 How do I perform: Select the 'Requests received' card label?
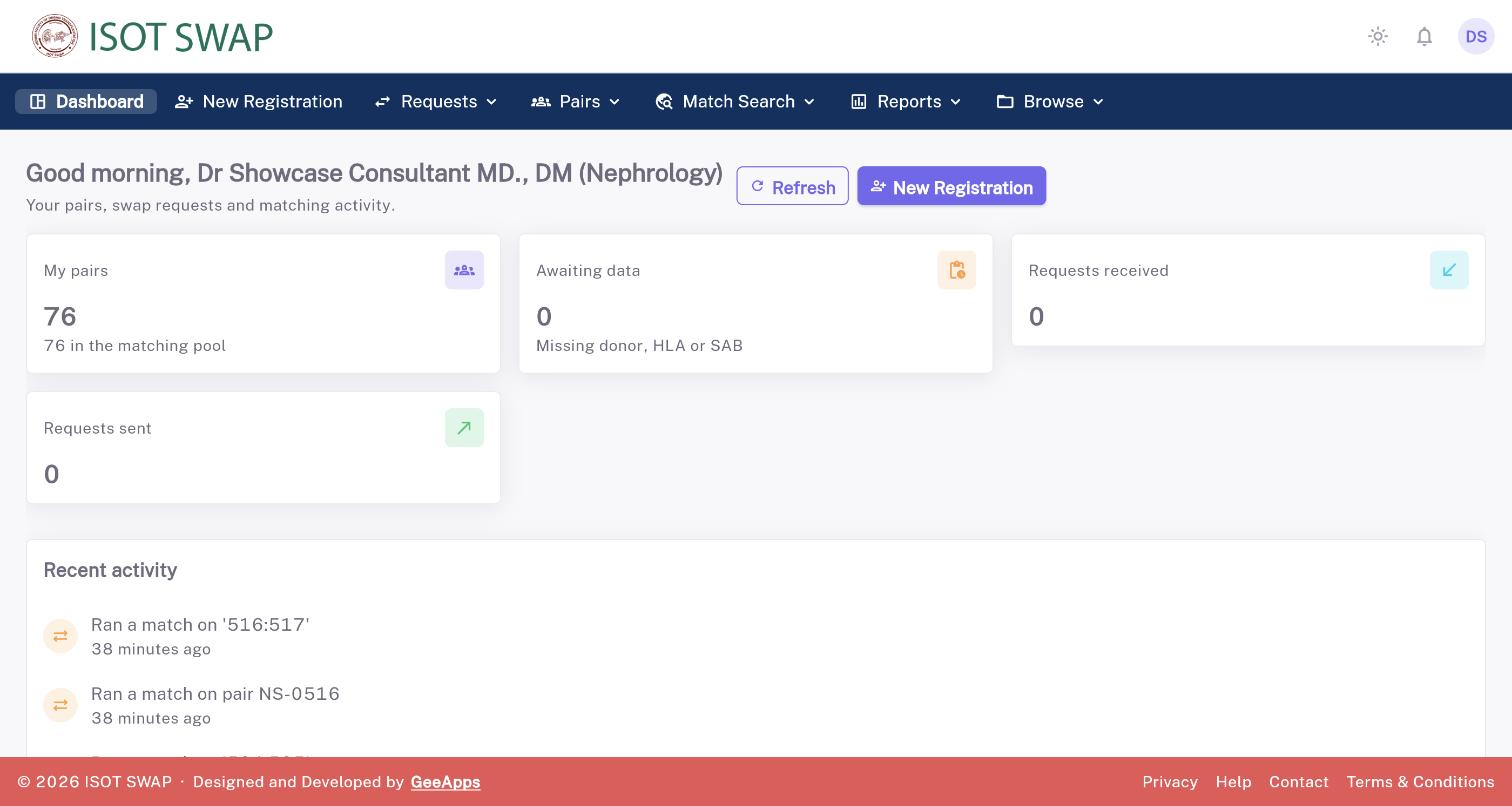(x=1099, y=271)
